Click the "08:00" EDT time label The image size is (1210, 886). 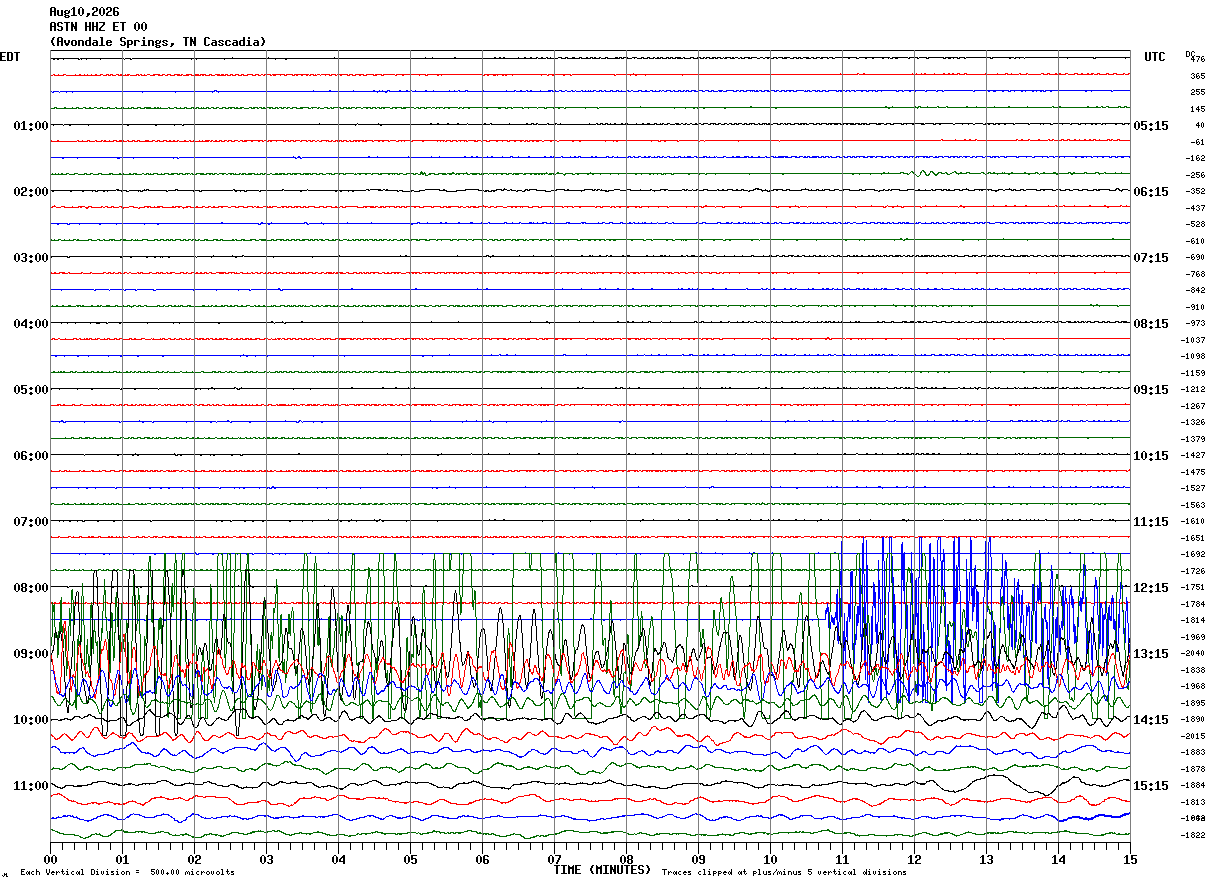(x=30, y=588)
